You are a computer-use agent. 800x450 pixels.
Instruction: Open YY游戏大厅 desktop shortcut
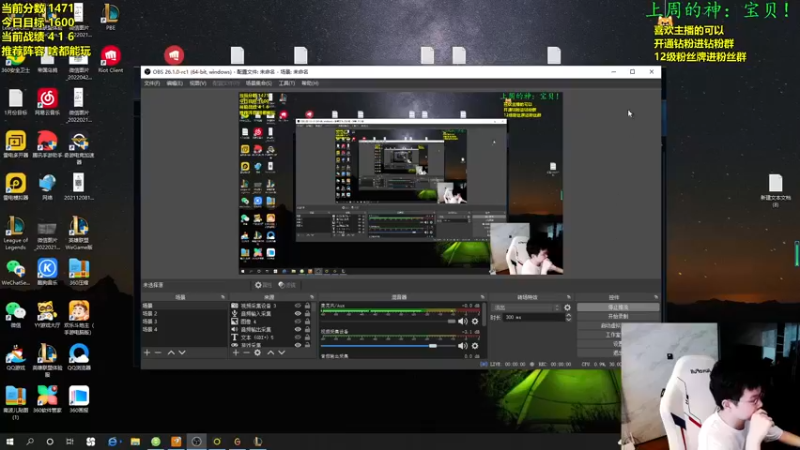point(47,314)
